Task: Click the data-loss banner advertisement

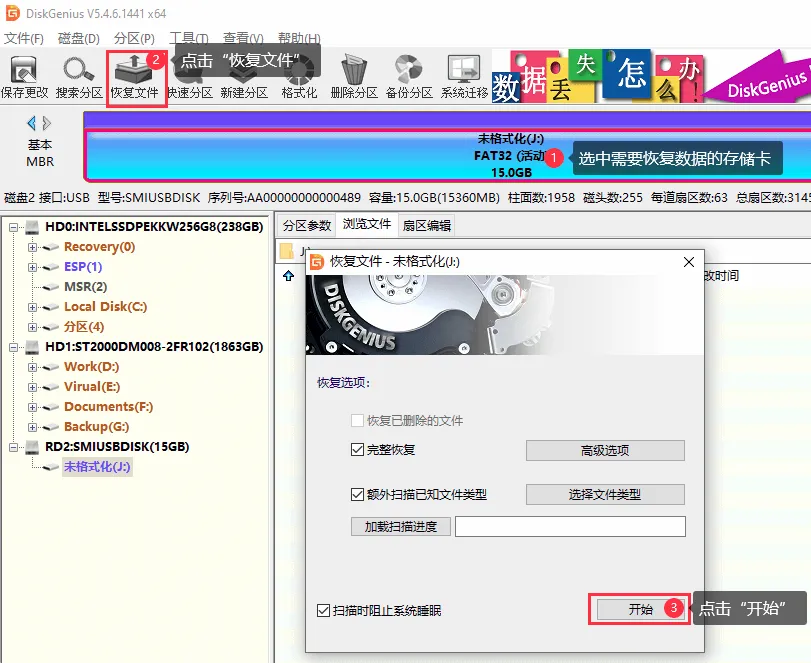Action: 651,76
